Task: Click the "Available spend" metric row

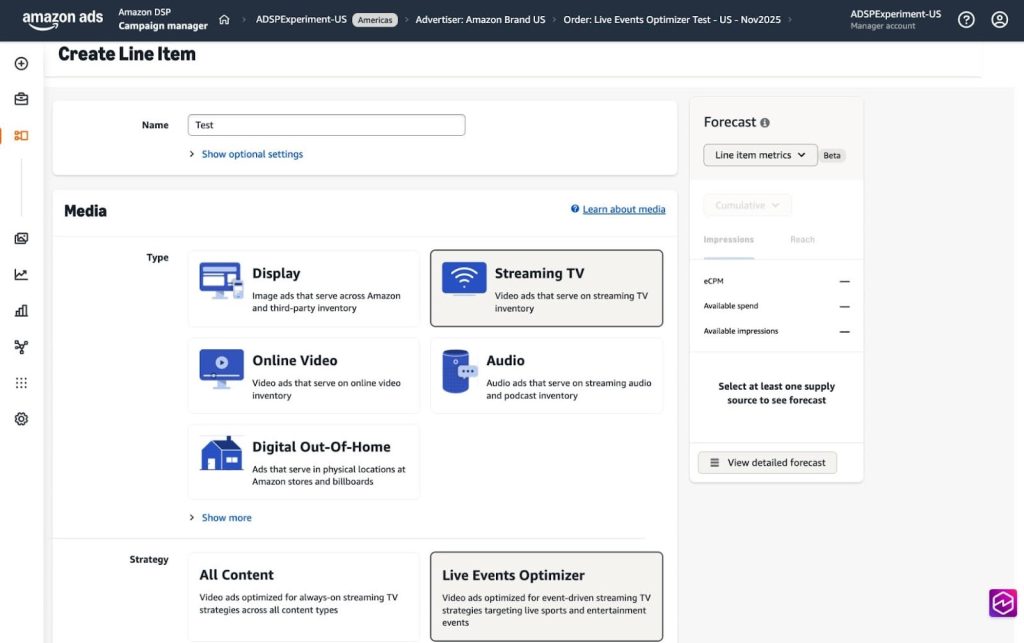Action: tap(776, 306)
